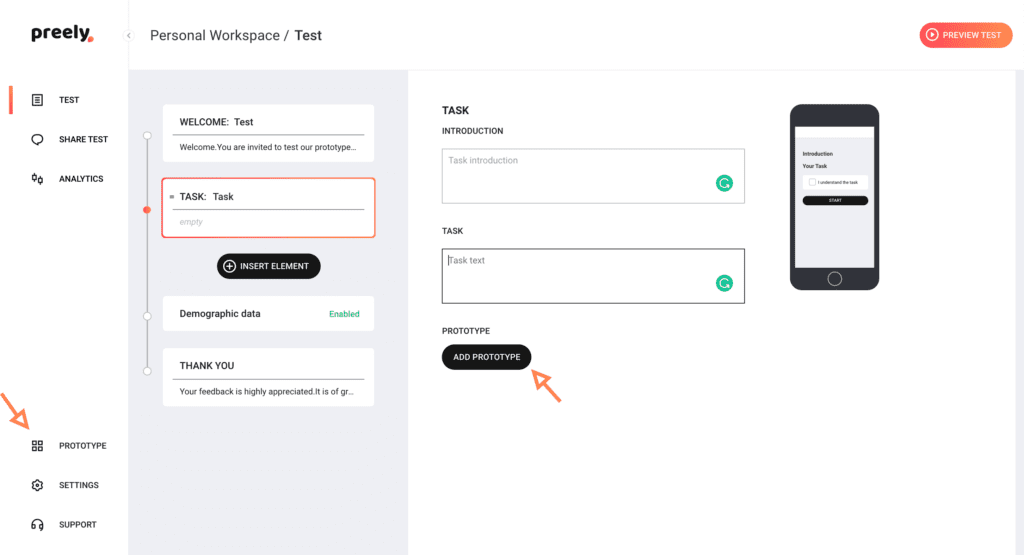The width and height of the screenshot is (1024, 555).
Task: Click the Insert Element button
Action: pyautogui.click(x=268, y=266)
